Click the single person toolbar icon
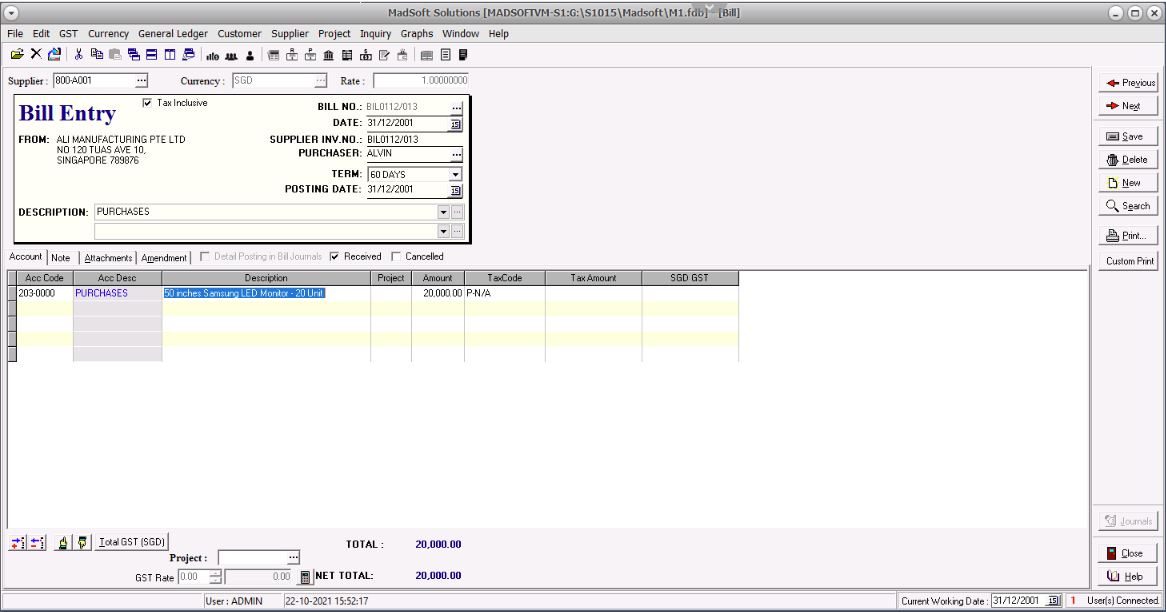The image size is (1166, 612). point(250,55)
